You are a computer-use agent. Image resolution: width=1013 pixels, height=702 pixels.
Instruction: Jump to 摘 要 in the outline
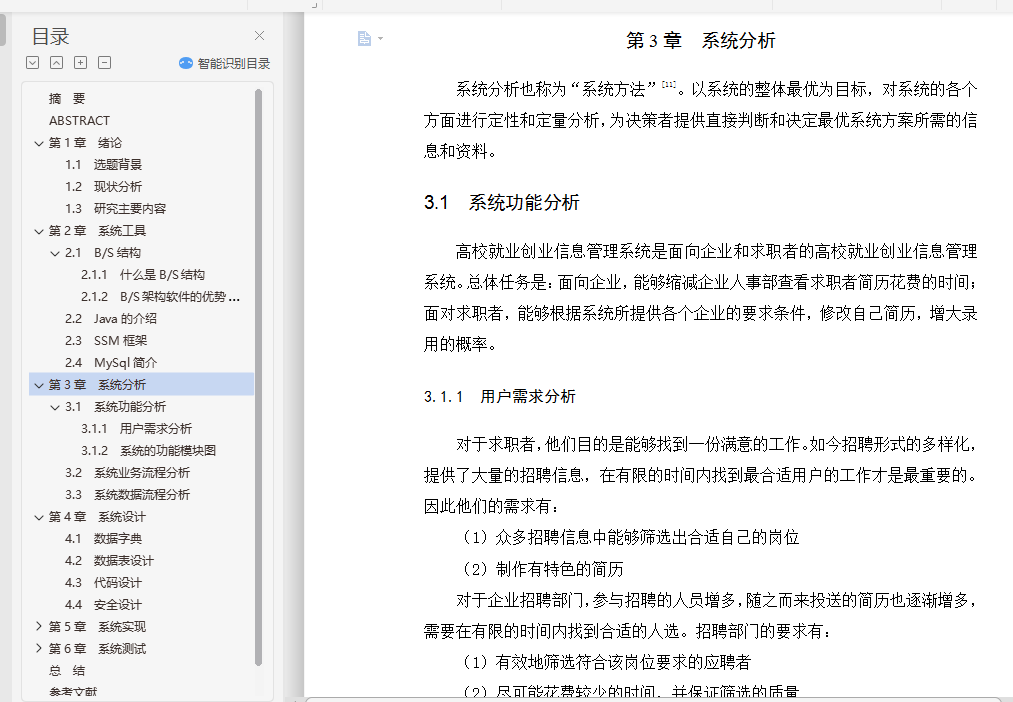[67, 99]
